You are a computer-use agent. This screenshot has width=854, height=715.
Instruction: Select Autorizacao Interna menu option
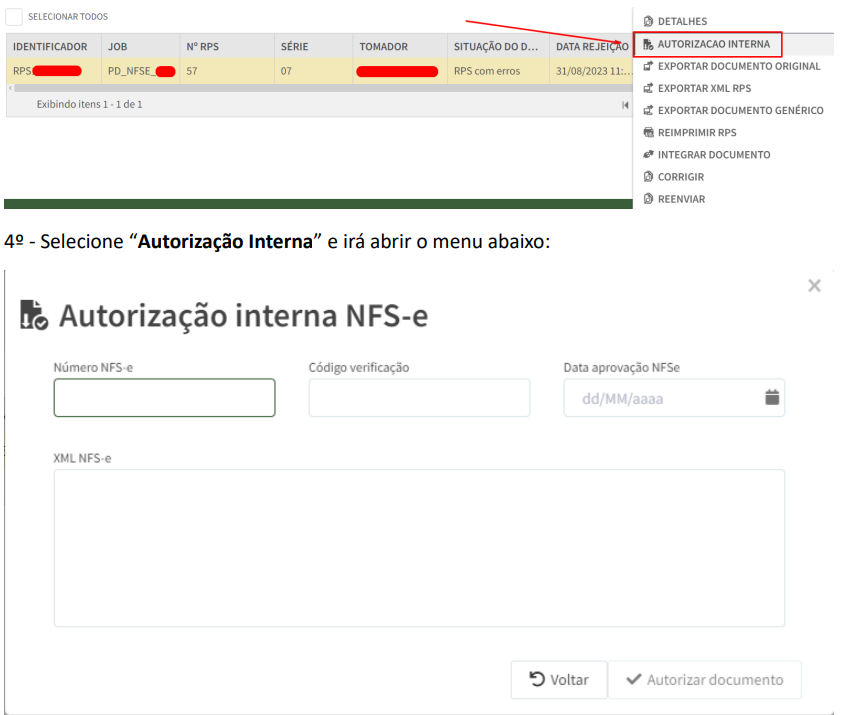coord(713,44)
